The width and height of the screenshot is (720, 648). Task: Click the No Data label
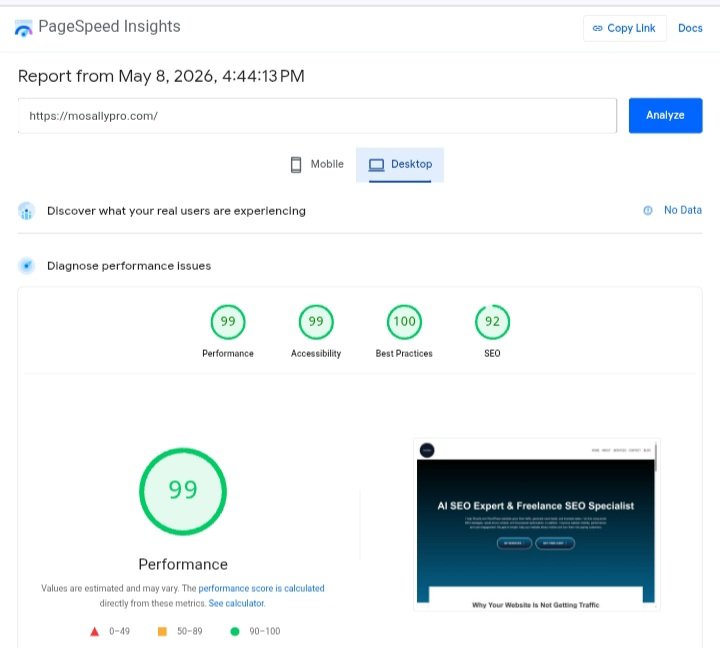(x=683, y=210)
